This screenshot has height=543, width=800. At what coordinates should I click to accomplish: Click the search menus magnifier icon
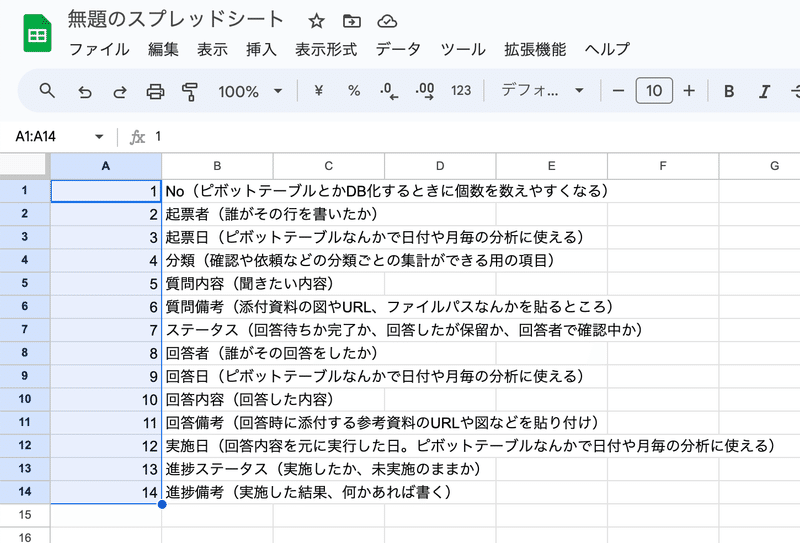47,91
